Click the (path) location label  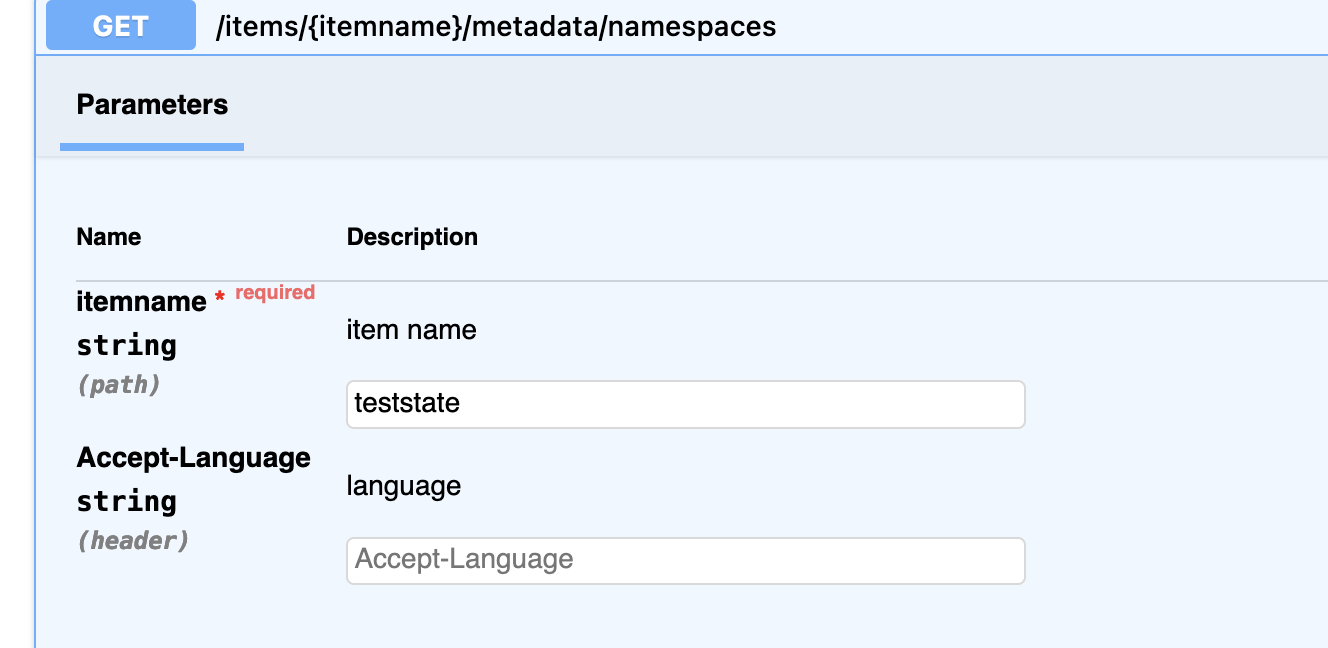point(118,385)
